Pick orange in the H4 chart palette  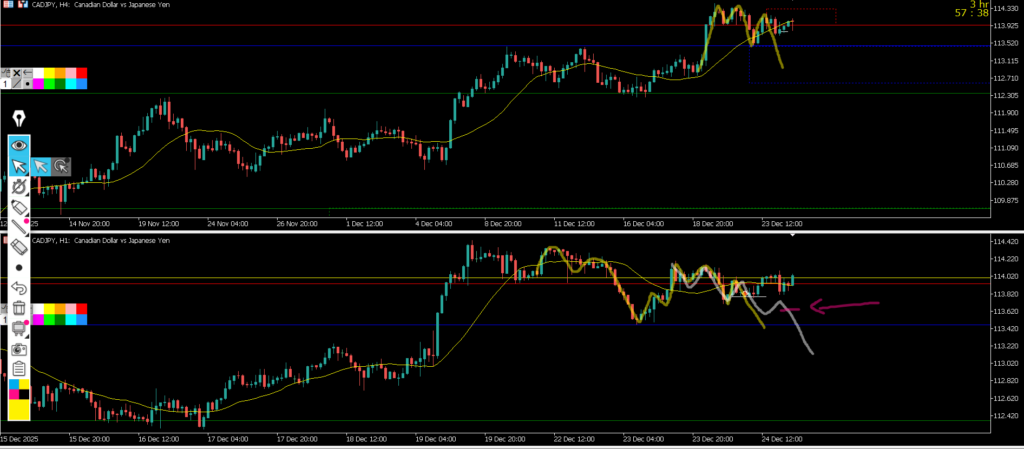pyautogui.click(x=60, y=73)
